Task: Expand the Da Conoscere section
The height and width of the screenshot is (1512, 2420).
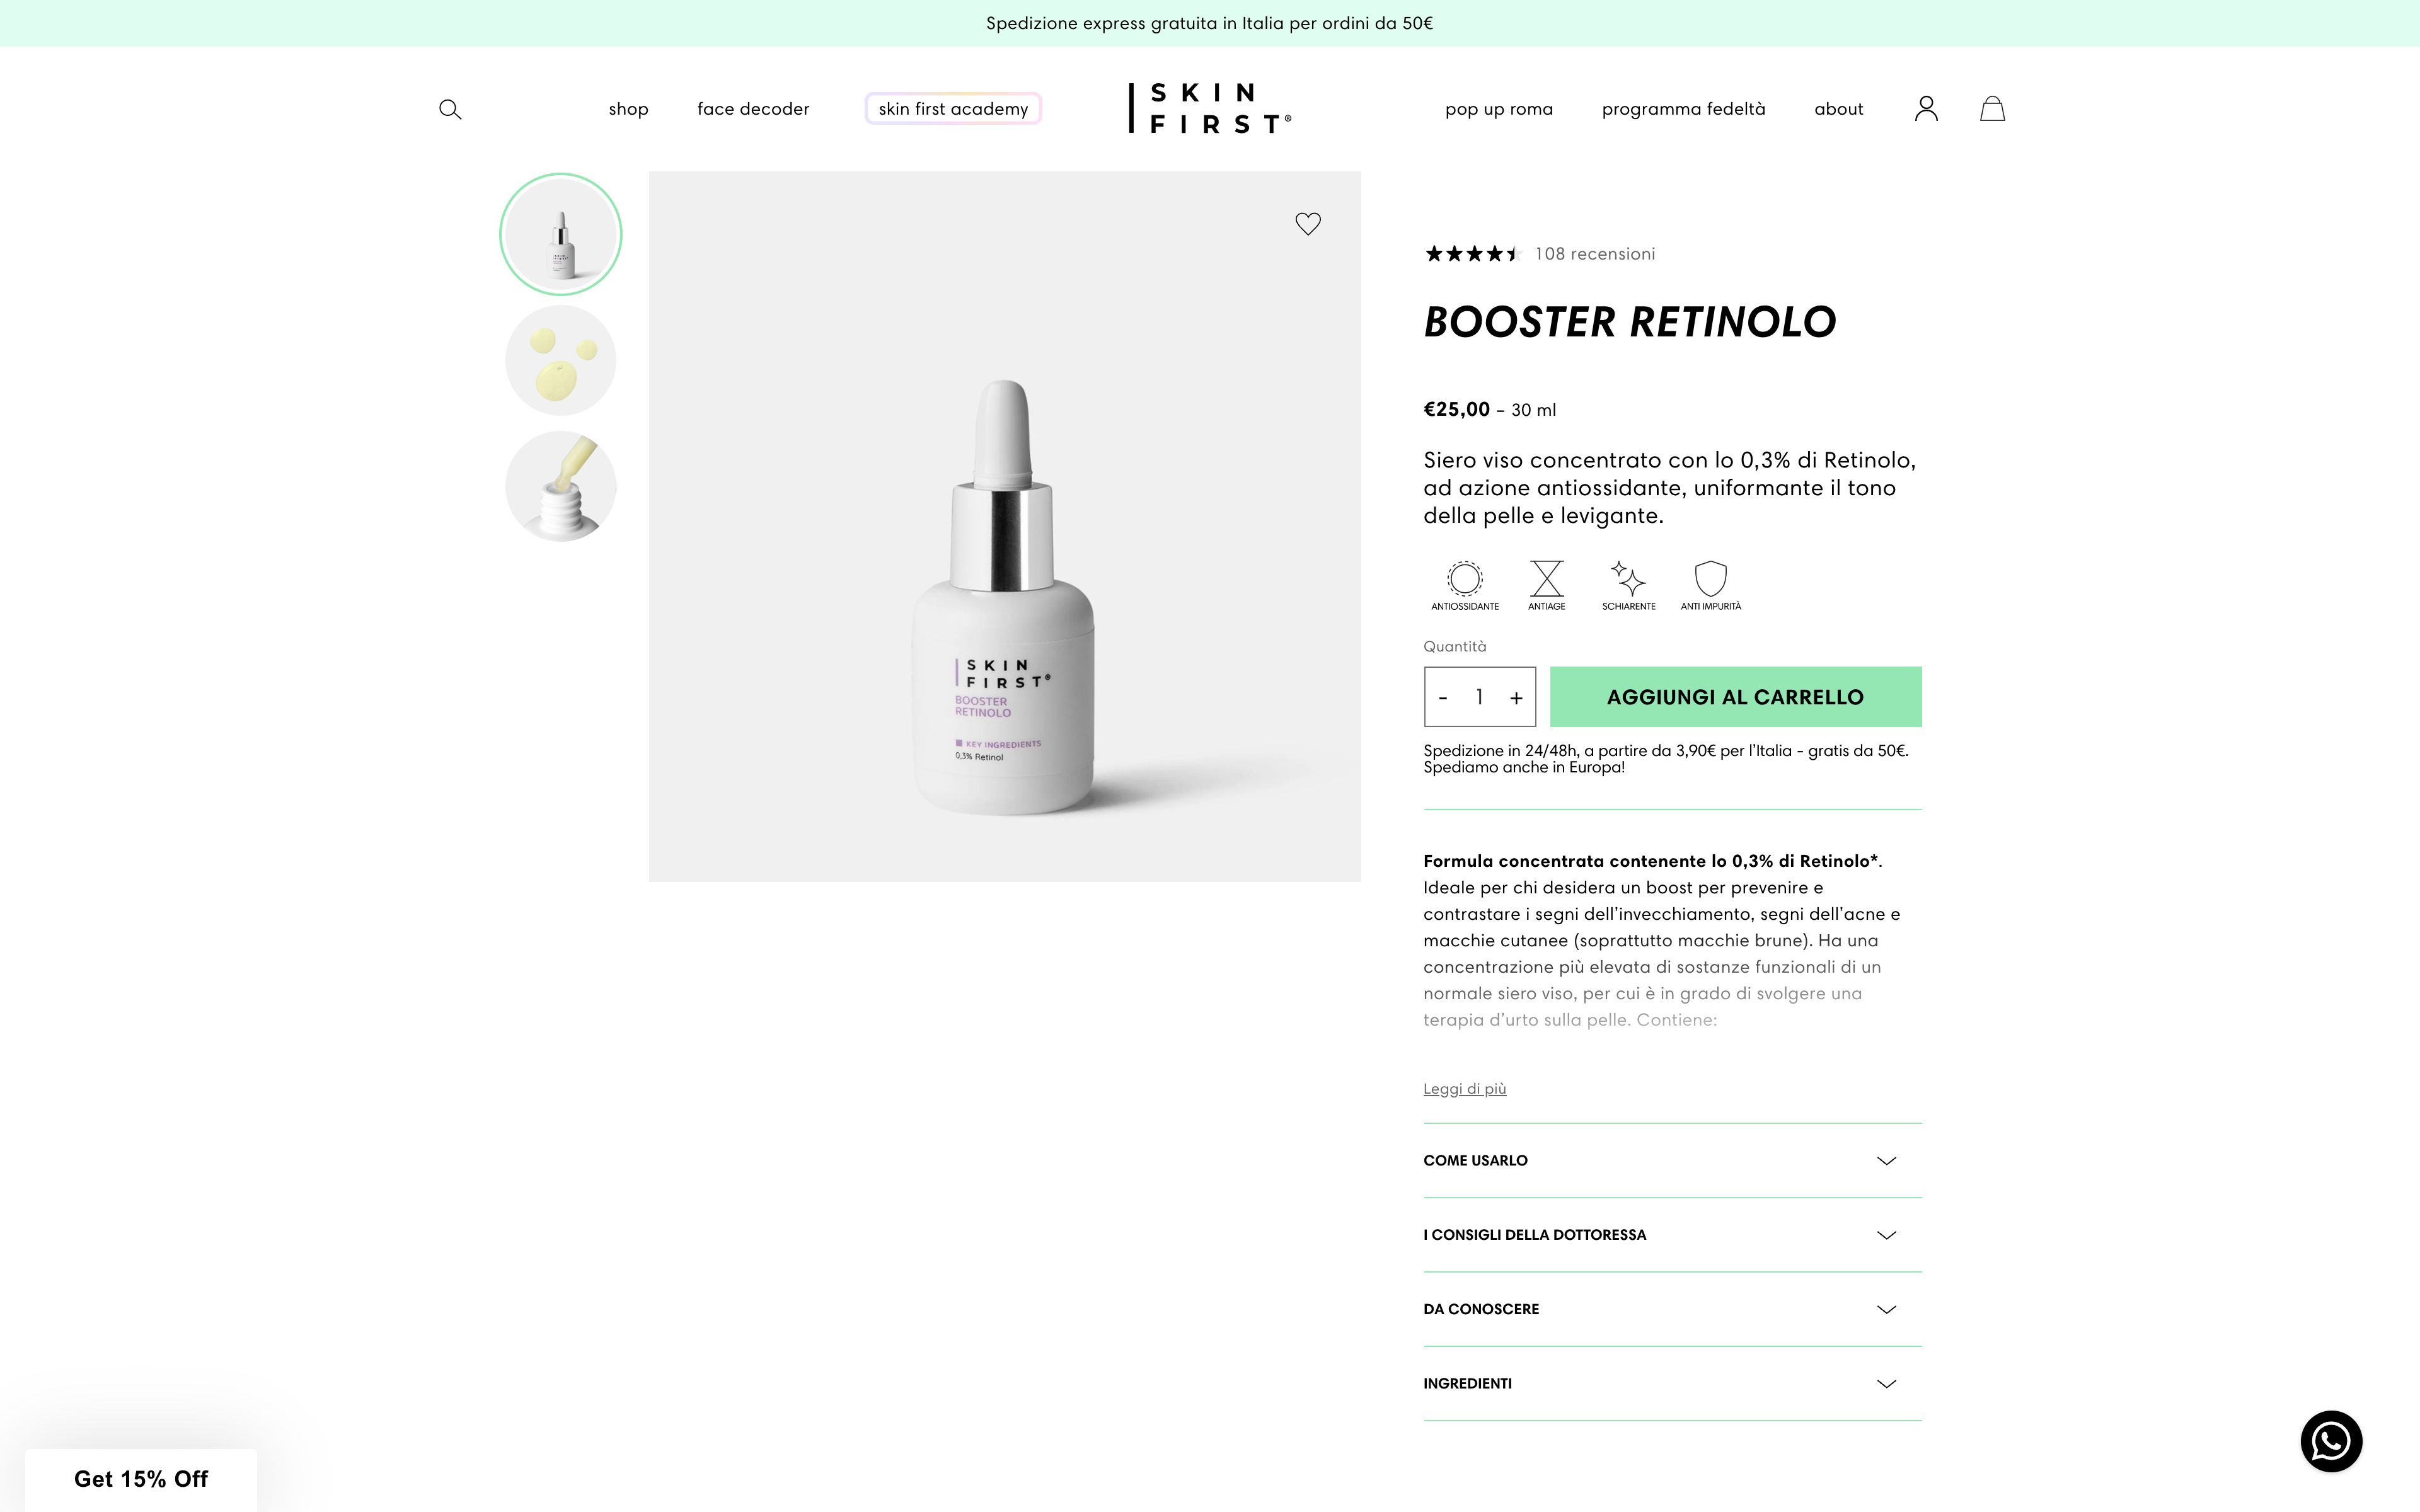Action: (x=1672, y=1309)
